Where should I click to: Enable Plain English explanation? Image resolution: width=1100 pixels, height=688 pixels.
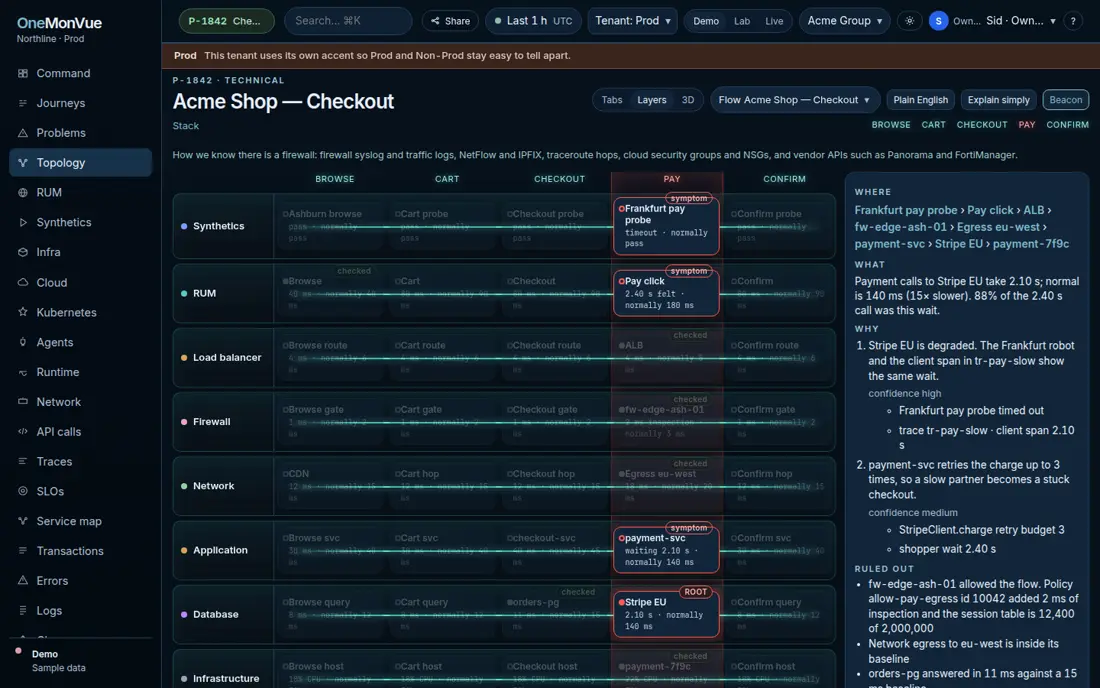click(920, 100)
